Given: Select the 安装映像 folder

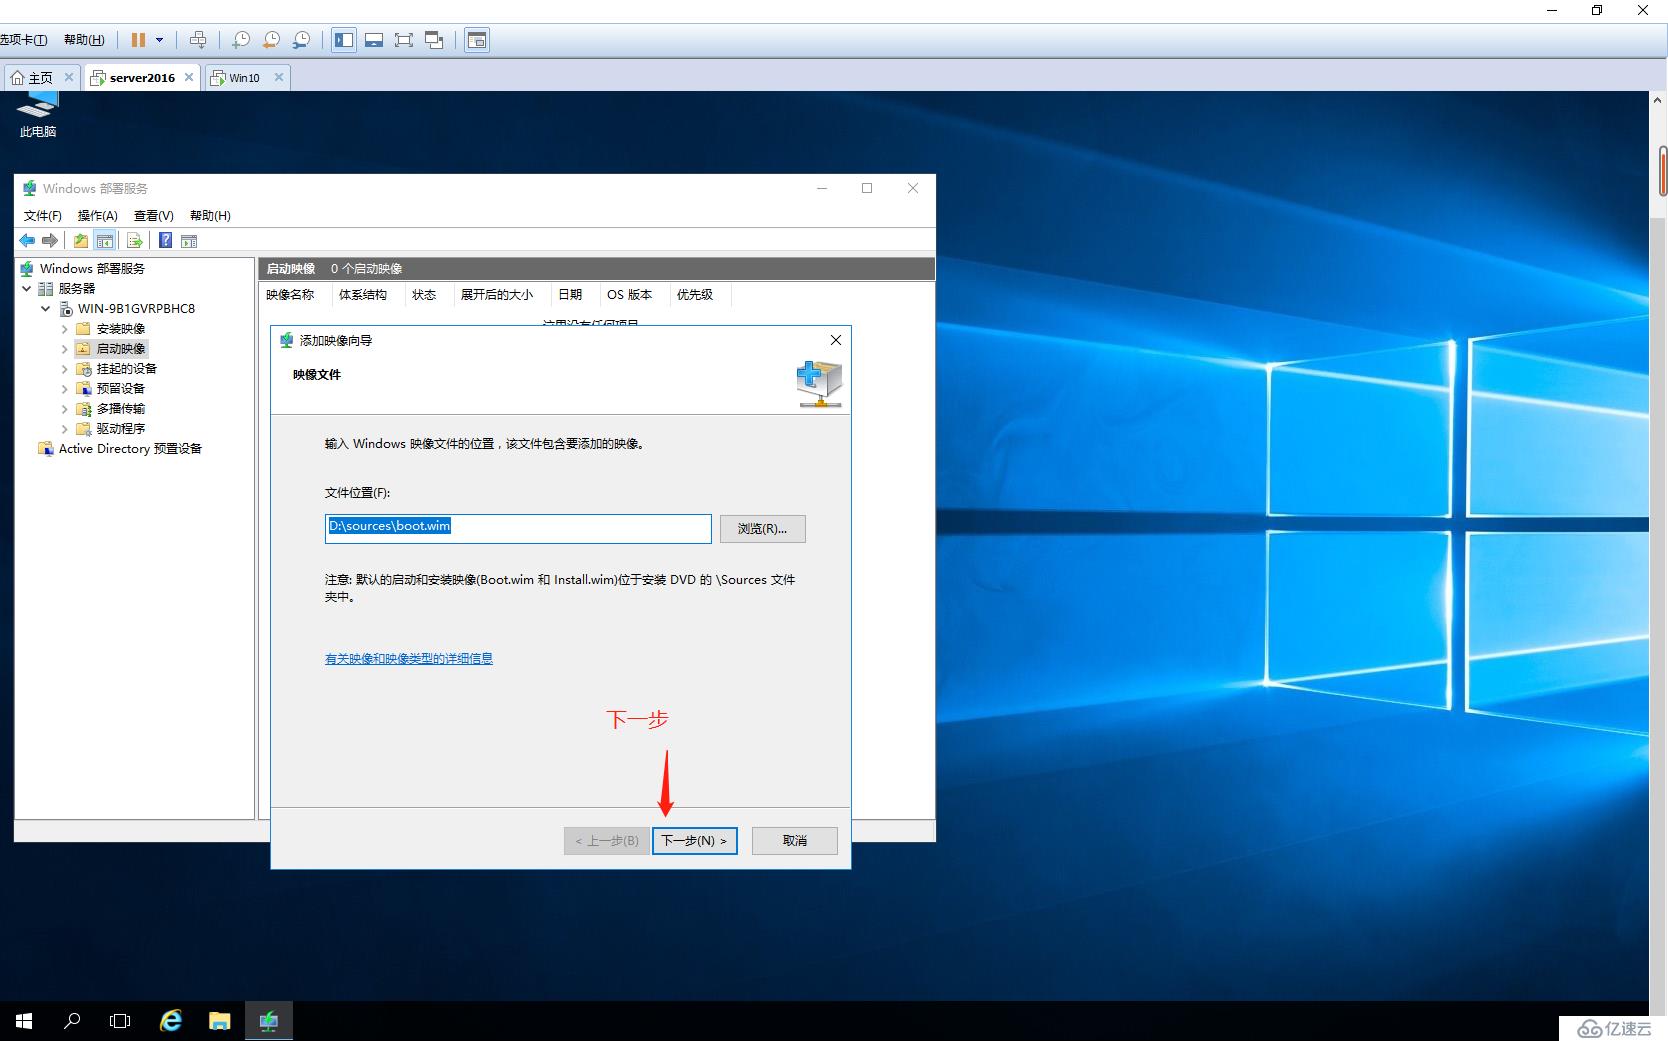Looking at the screenshot, I should [x=120, y=328].
